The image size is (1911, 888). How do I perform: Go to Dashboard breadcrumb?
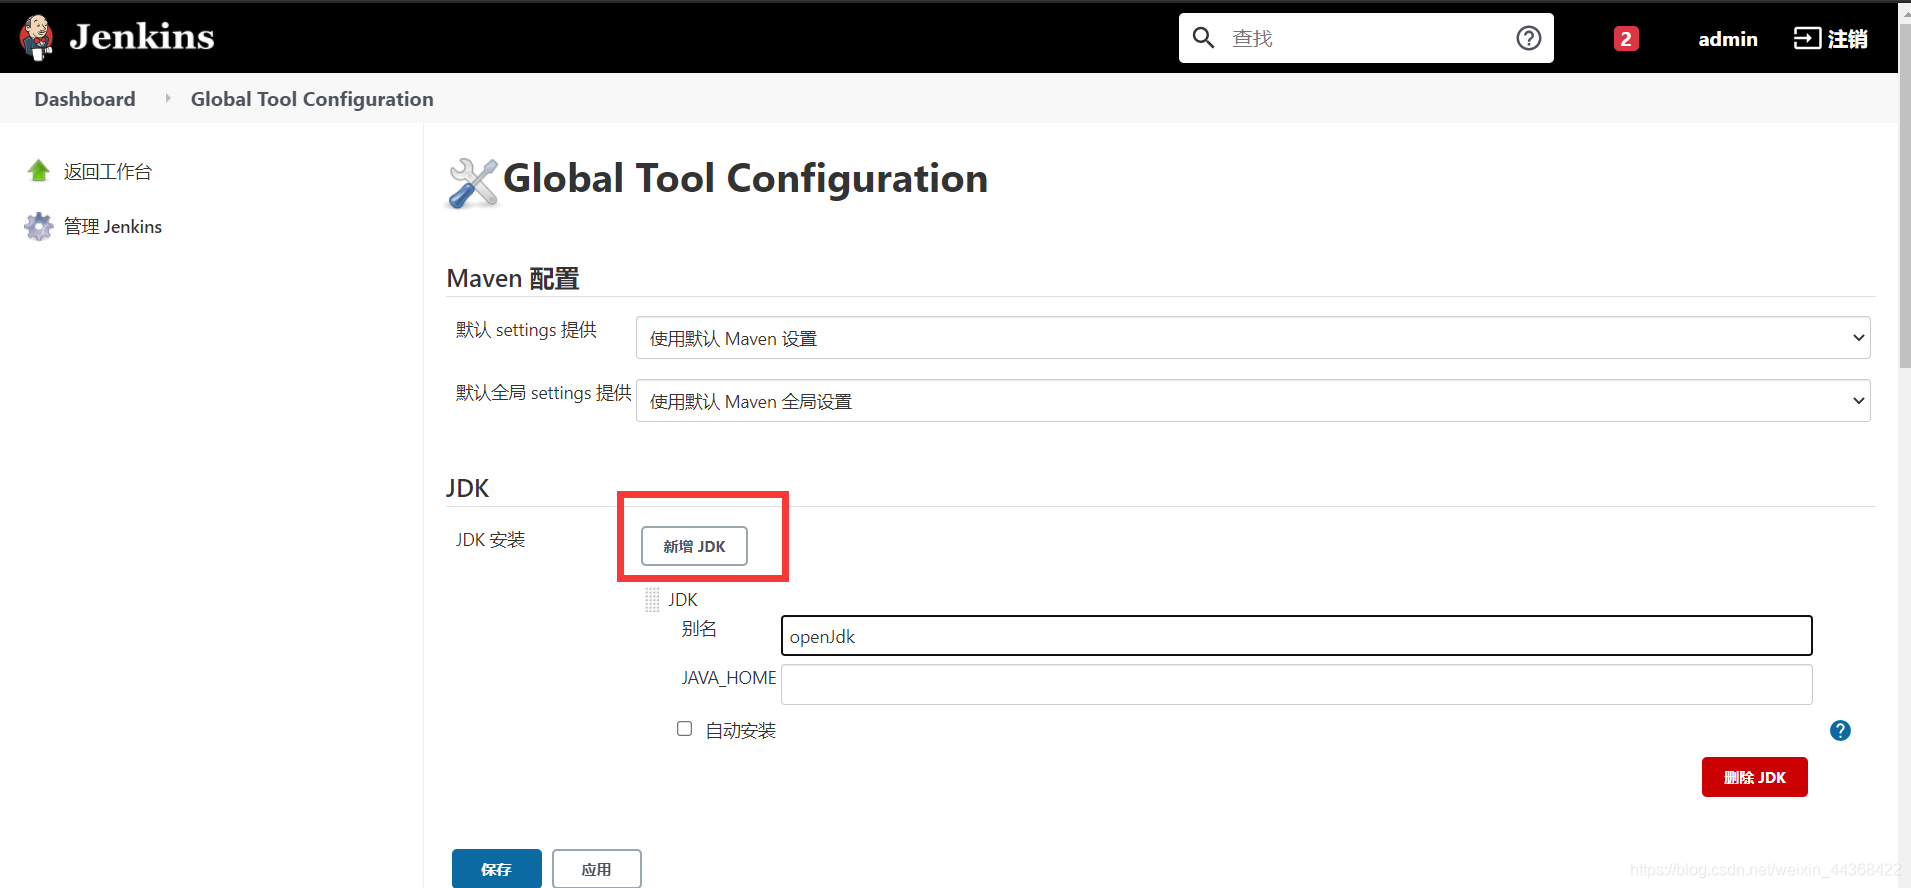click(x=85, y=99)
